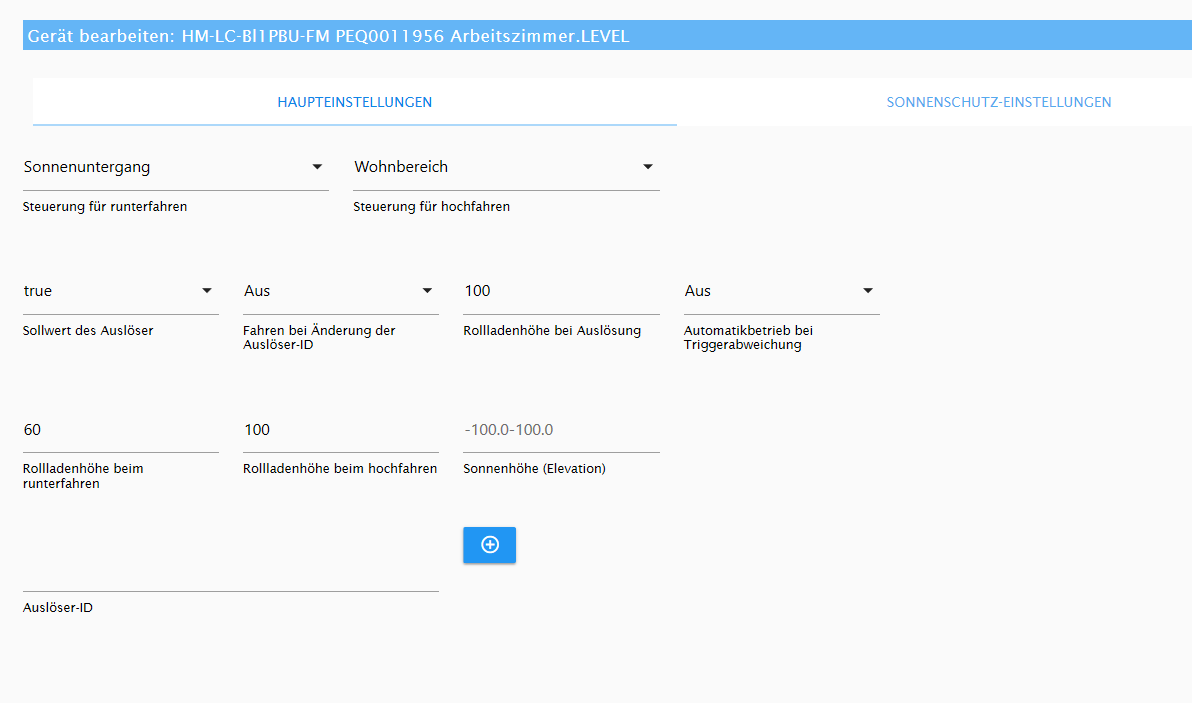The height and width of the screenshot is (703, 1192).
Task: Open the Sonnenschutz-Einstellungen tab
Action: pyautogui.click(x=998, y=102)
